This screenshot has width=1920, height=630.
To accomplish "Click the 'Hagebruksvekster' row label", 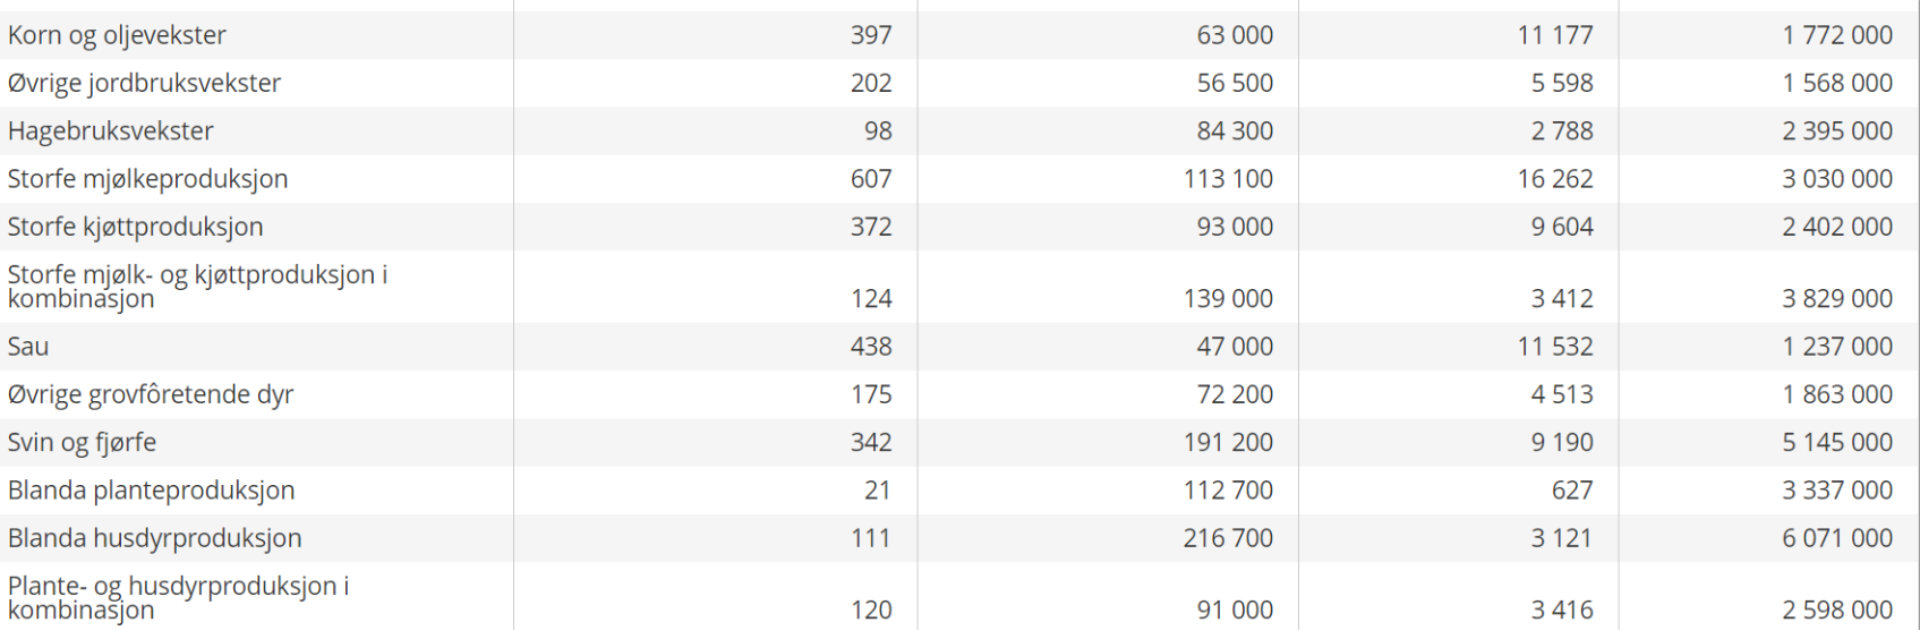I will coord(111,131).
